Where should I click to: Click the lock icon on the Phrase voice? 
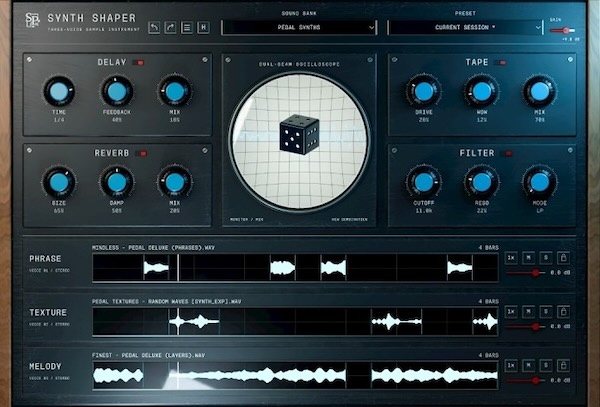(563, 258)
